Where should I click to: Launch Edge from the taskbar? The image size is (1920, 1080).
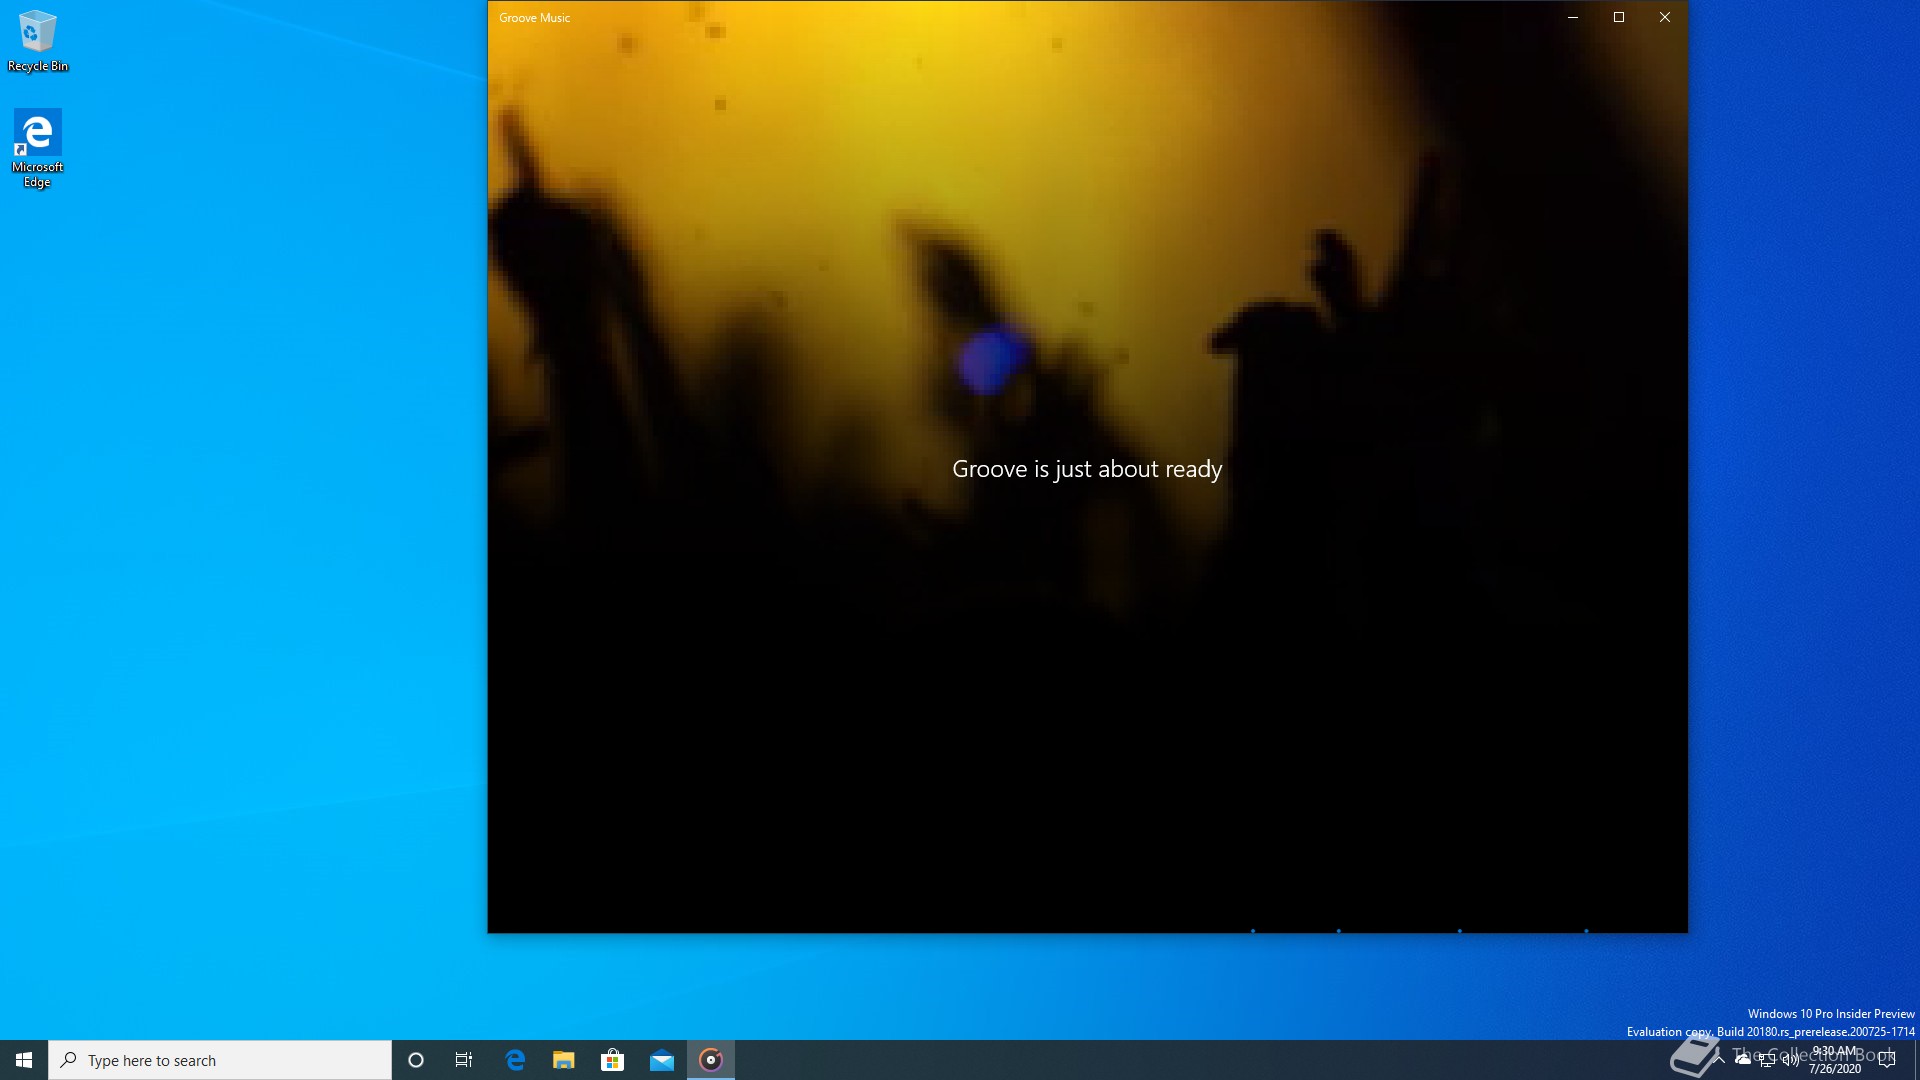[515, 1060]
